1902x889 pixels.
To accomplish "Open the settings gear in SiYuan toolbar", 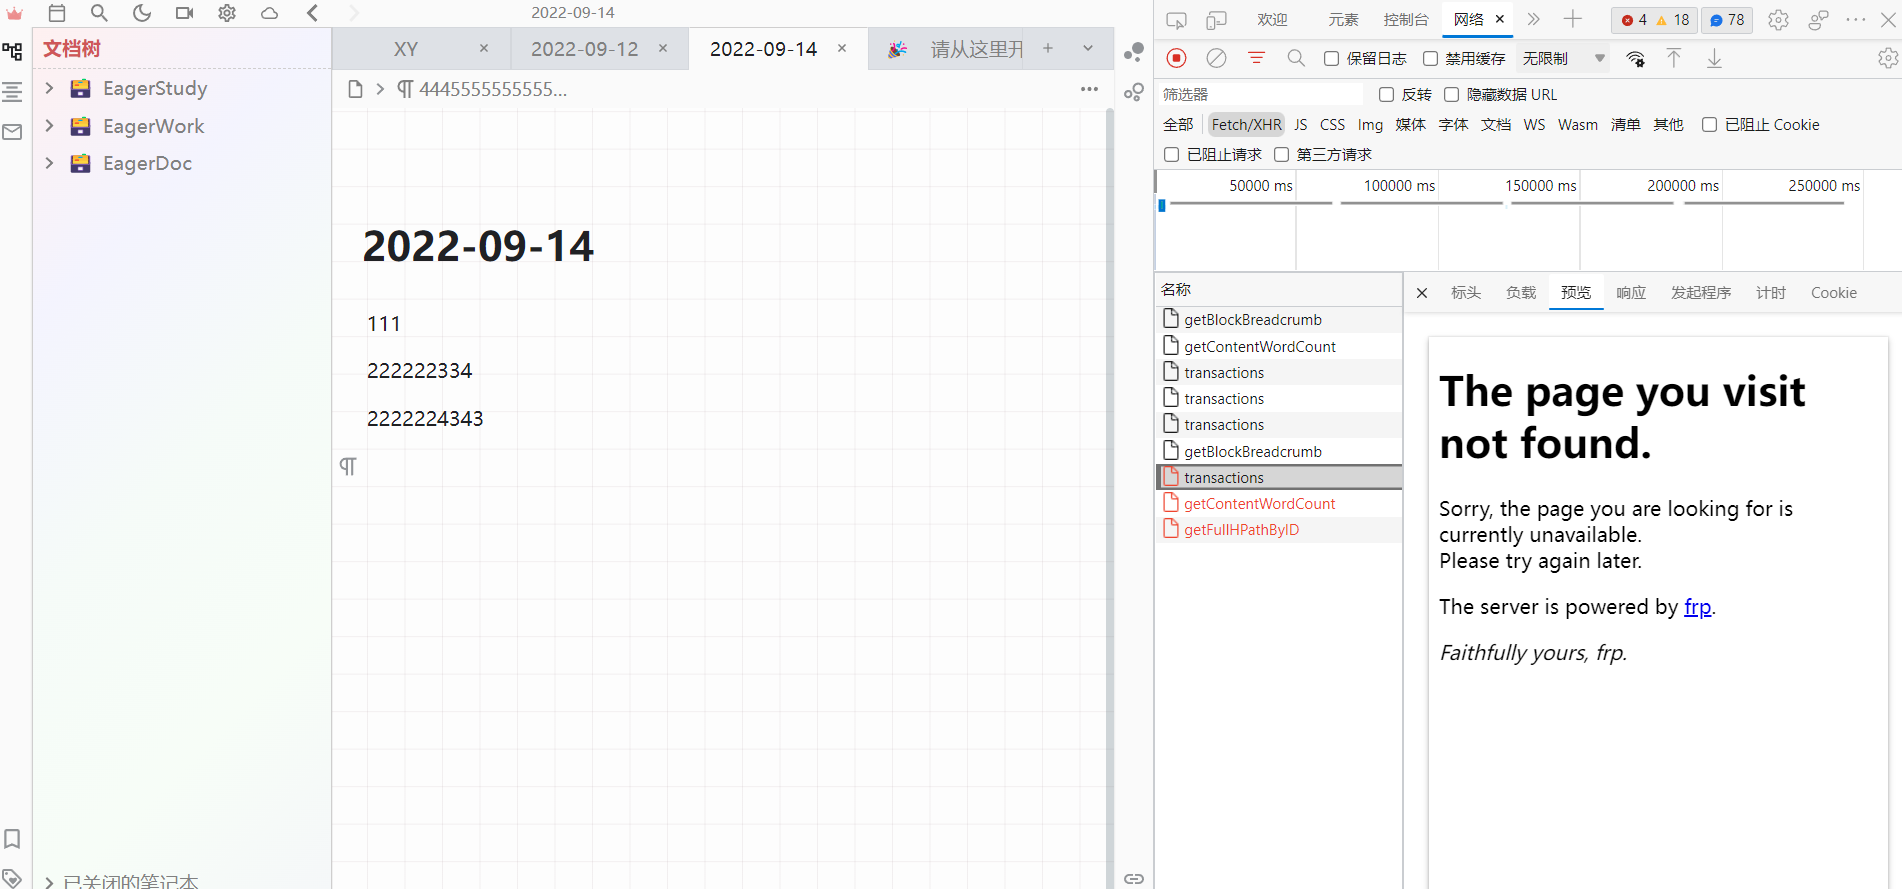I will 227,13.
